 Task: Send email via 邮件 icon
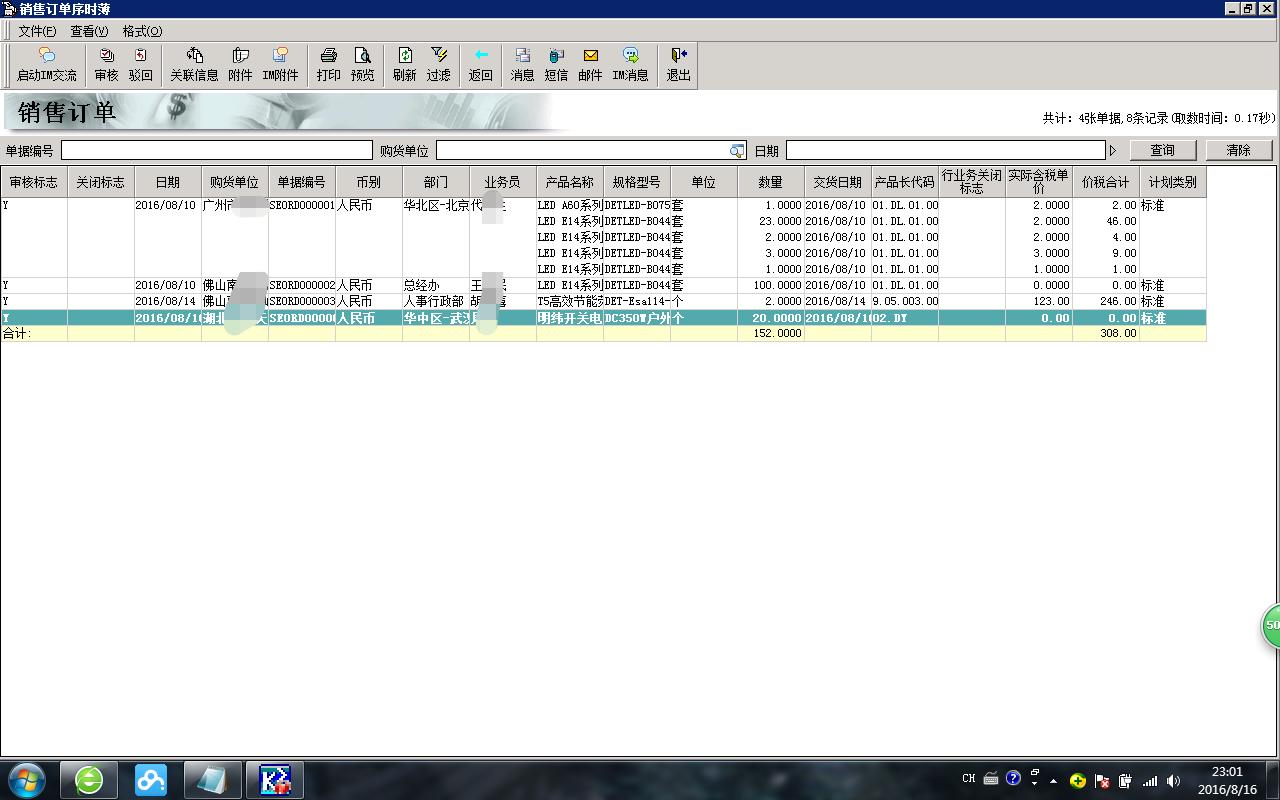click(x=591, y=64)
